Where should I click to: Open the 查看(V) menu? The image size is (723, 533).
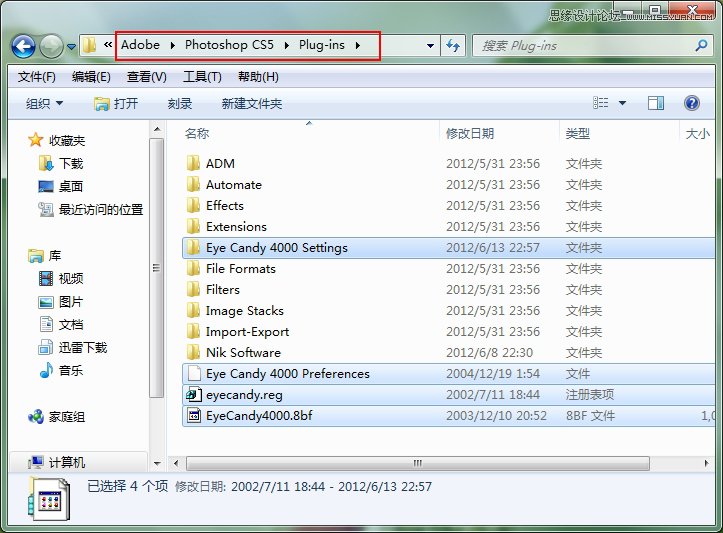coord(147,77)
